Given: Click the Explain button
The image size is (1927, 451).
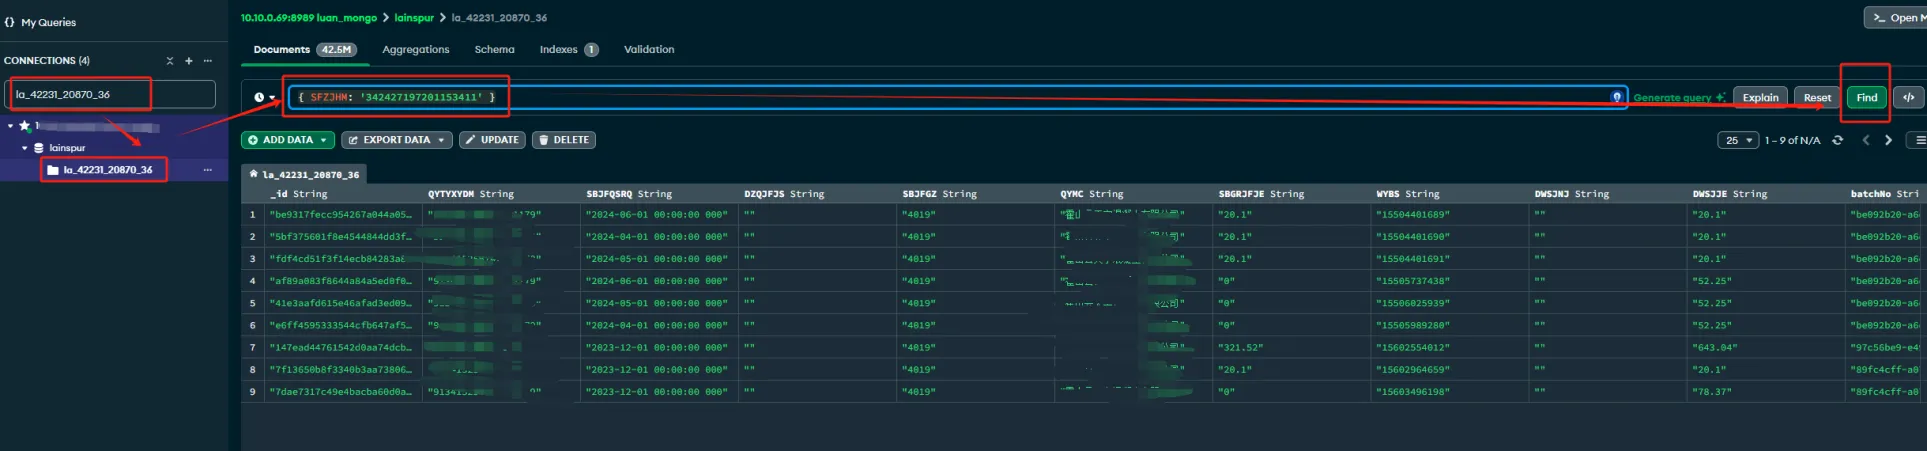Looking at the screenshot, I should coord(1760,97).
